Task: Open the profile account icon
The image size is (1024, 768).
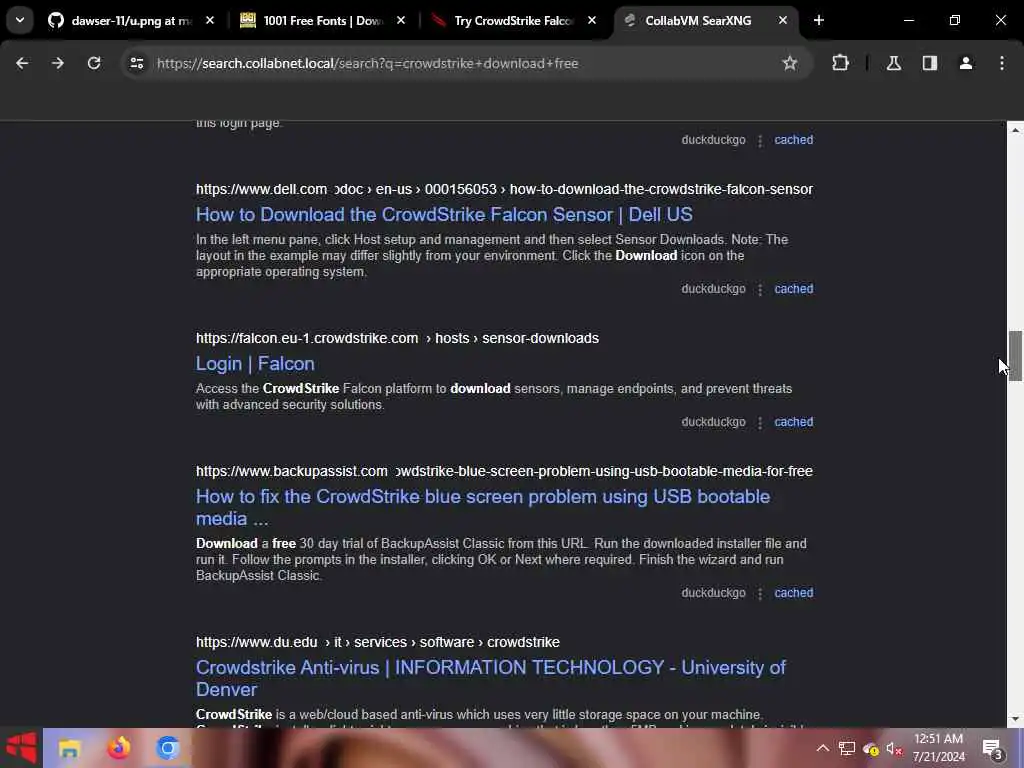Action: click(x=966, y=63)
